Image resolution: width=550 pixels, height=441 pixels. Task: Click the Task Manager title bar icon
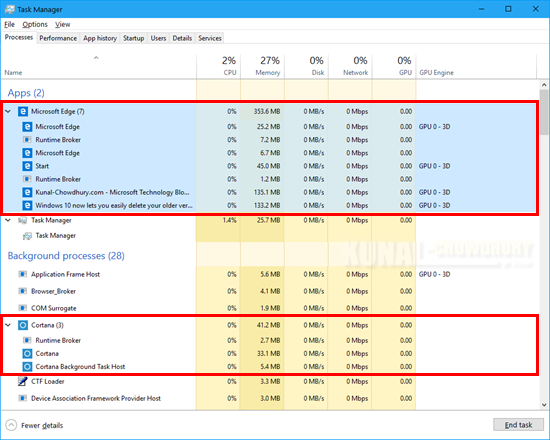tap(9, 9)
